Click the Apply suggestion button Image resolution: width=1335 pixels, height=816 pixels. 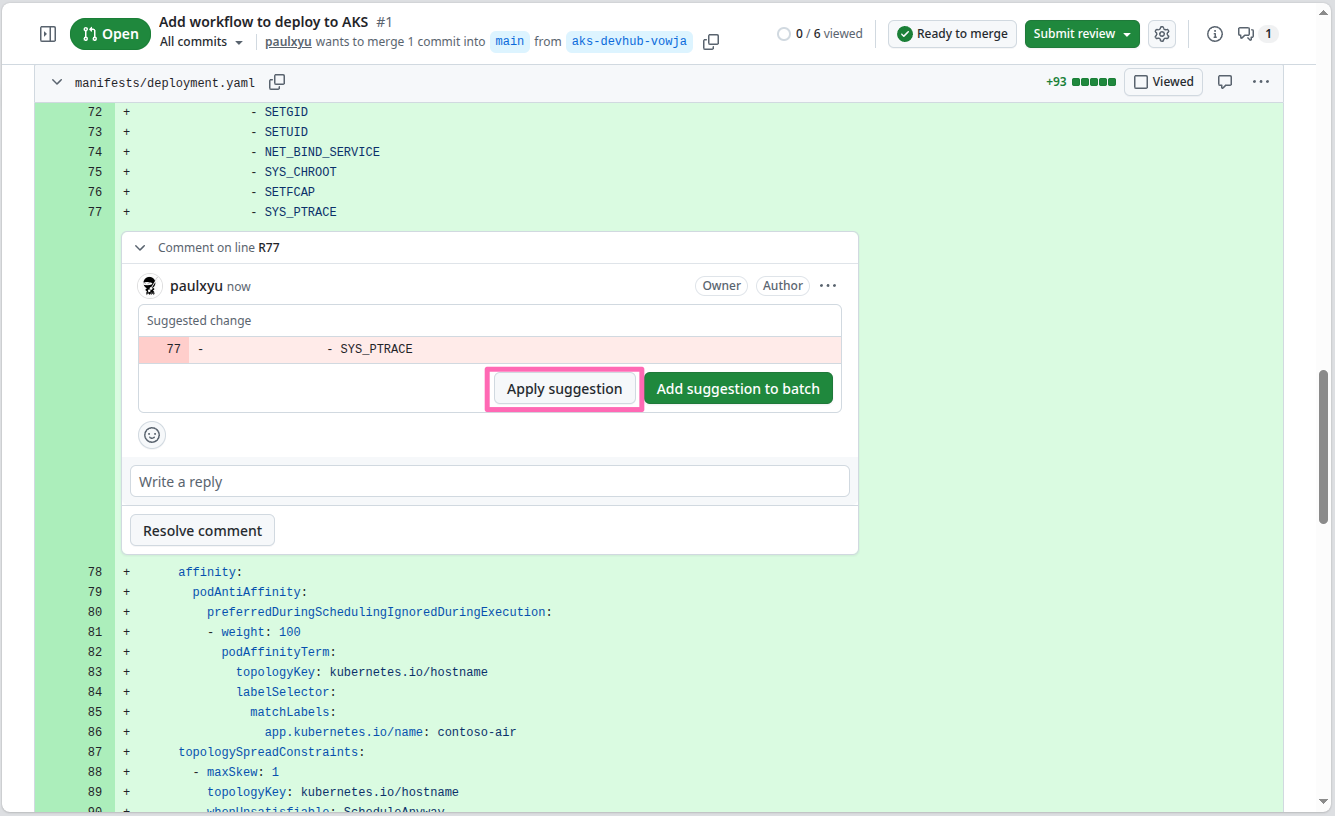(564, 389)
